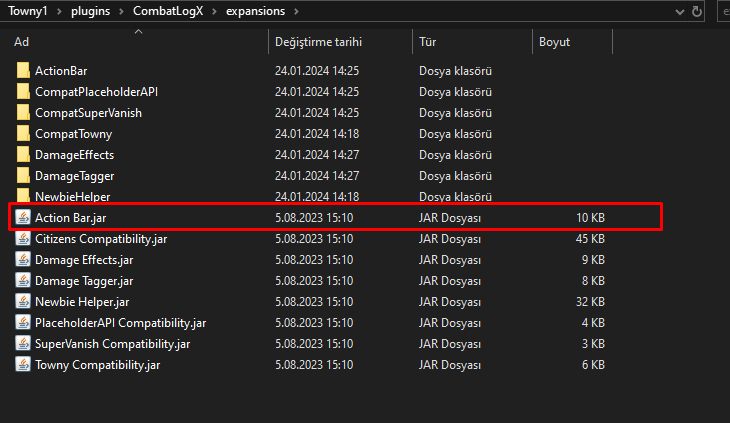Select the Citizens Compatibility.jar file name

point(101,238)
